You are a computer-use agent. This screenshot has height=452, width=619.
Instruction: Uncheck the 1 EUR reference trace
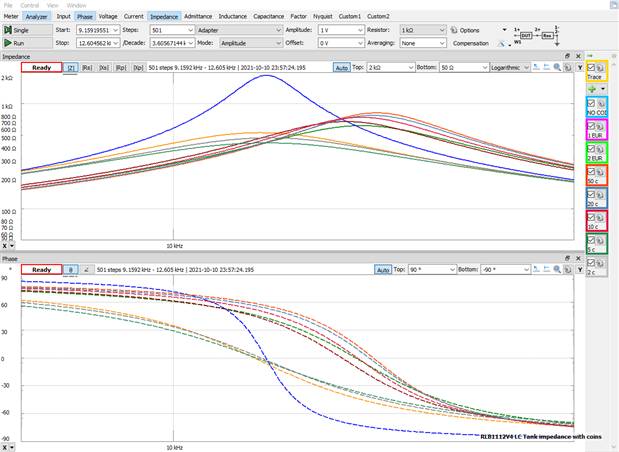click(593, 129)
